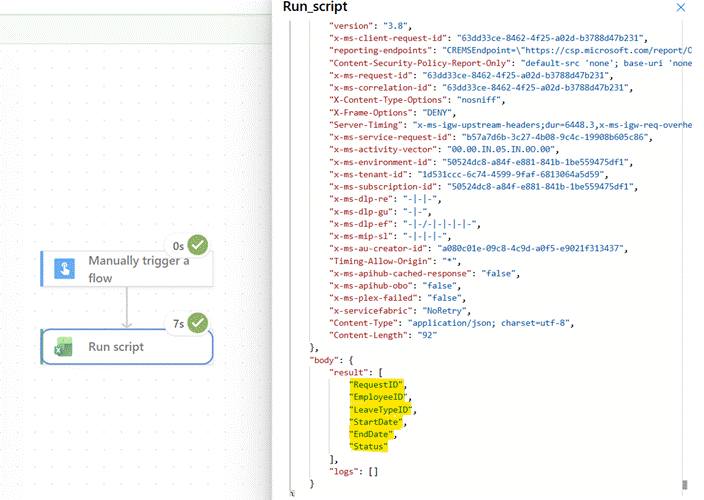The width and height of the screenshot is (704, 500).
Task: Click the output box scrollbar thumb
Action: 685,484
